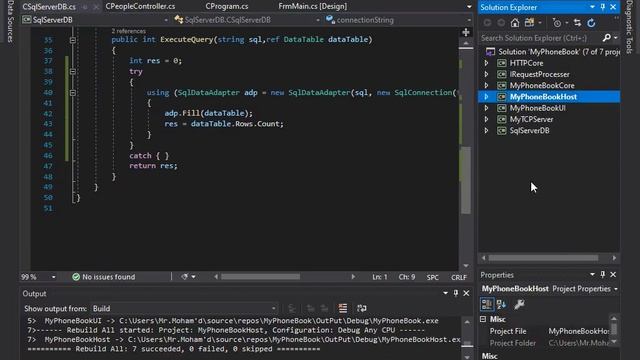Open the connectionString member dropdown

(469, 20)
